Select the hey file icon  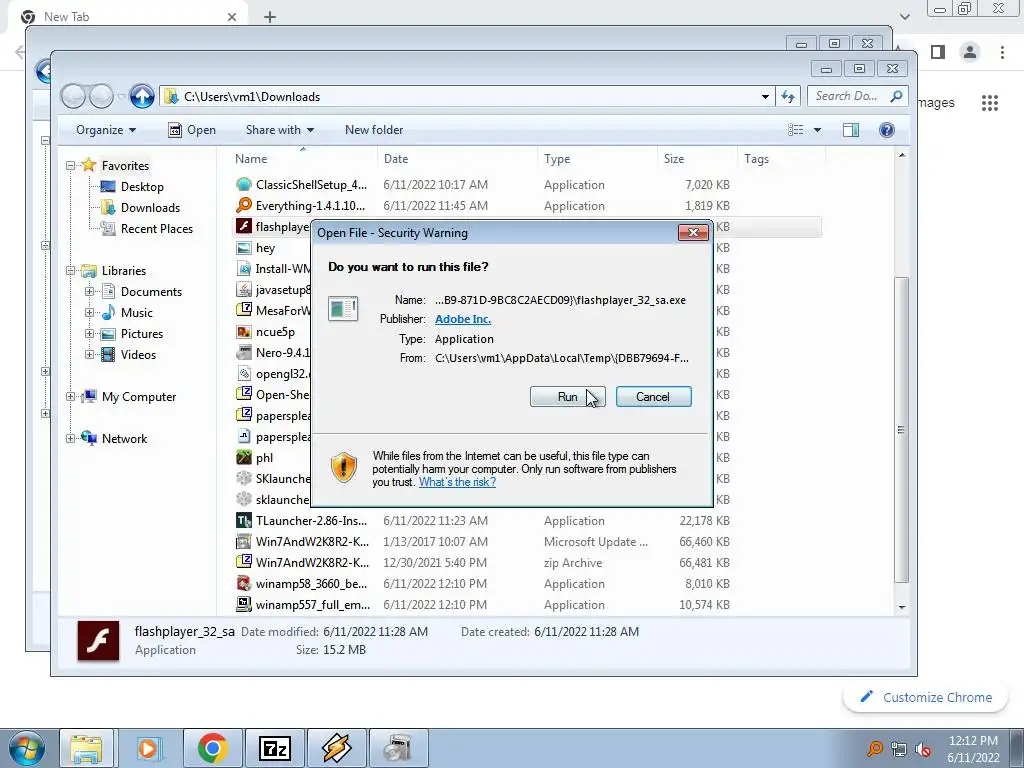point(244,248)
